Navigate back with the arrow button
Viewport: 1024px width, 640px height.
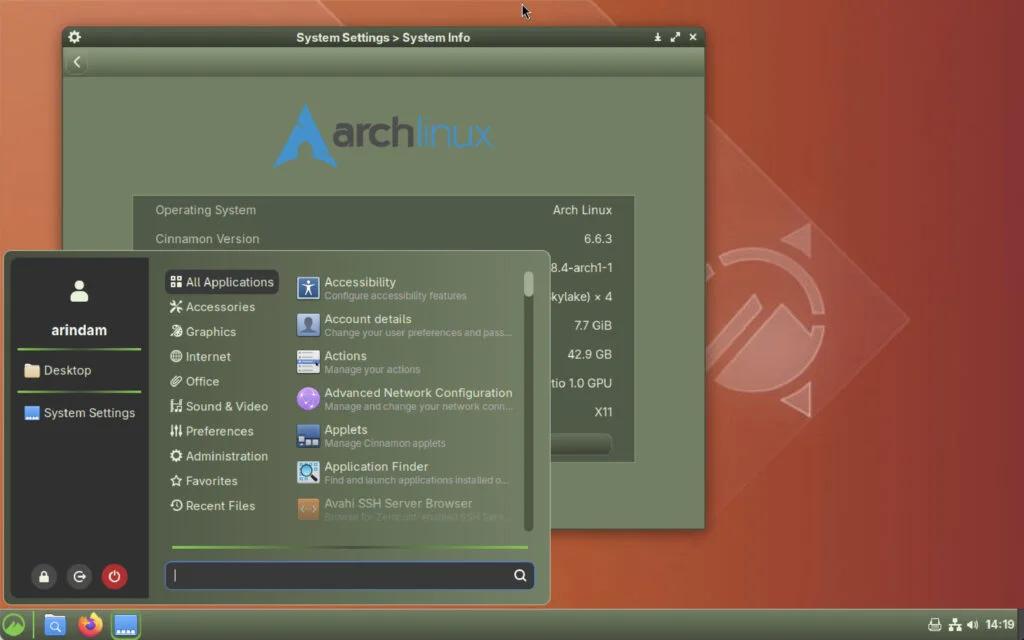[x=76, y=61]
